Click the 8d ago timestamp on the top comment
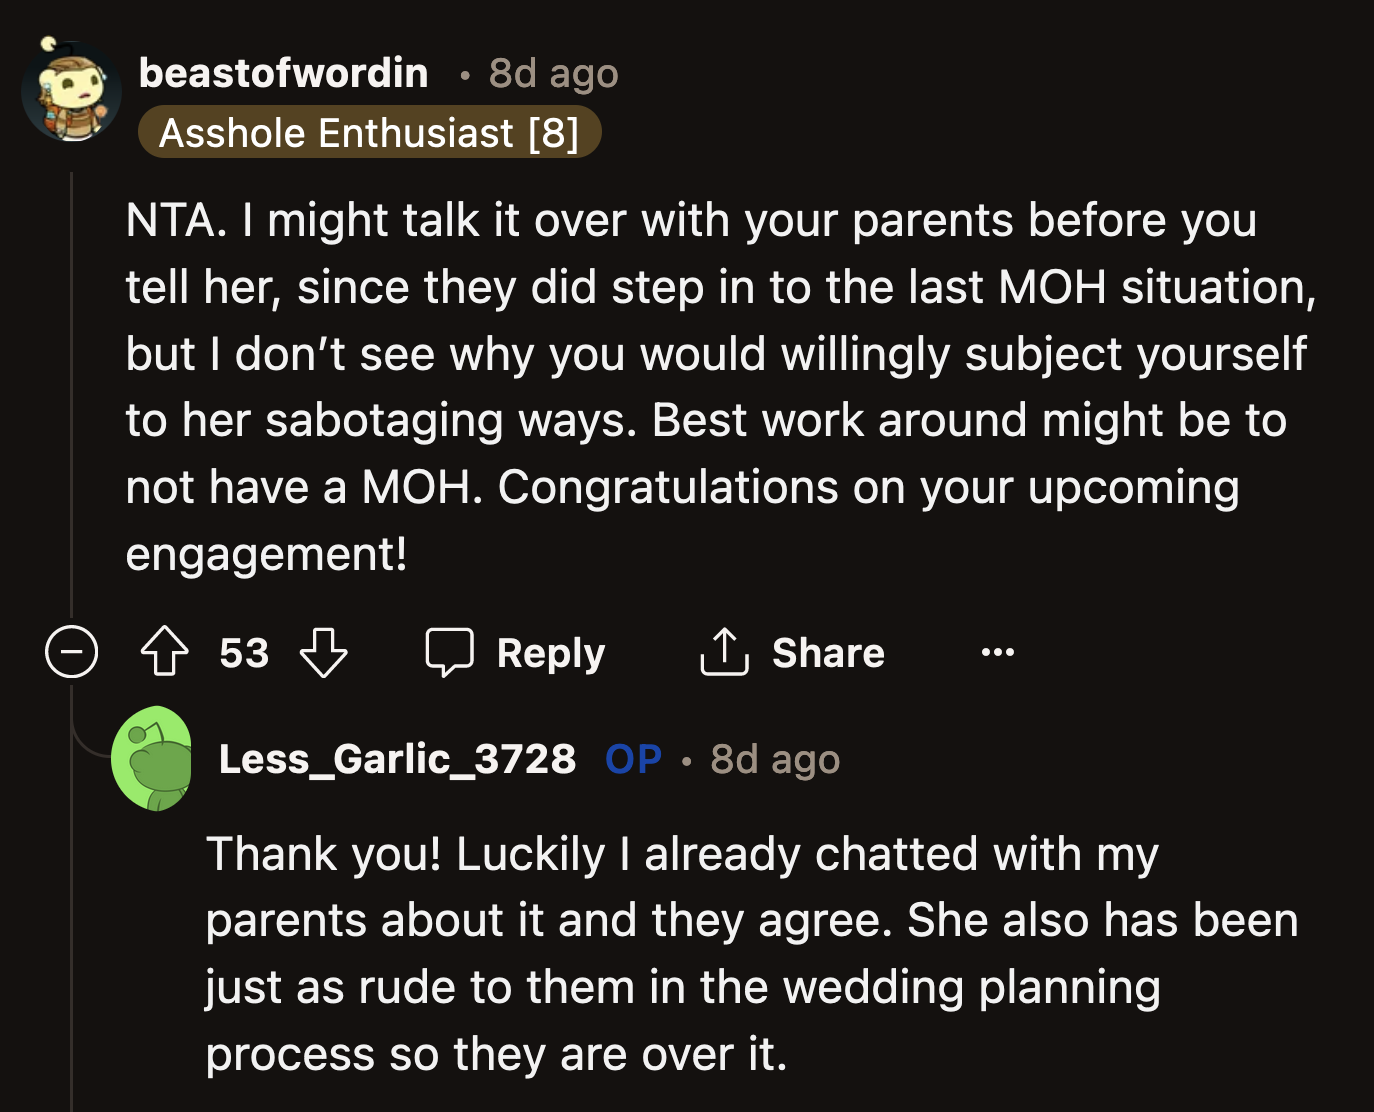This screenshot has height=1112, width=1374. coord(552,72)
